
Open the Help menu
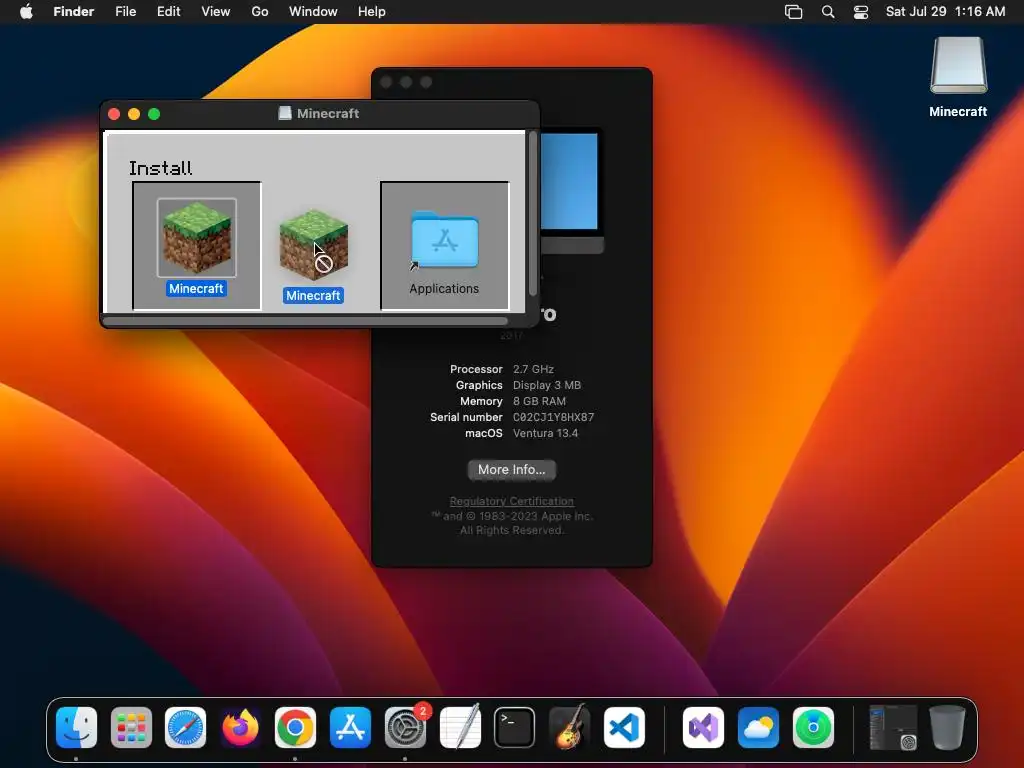[372, 12]
